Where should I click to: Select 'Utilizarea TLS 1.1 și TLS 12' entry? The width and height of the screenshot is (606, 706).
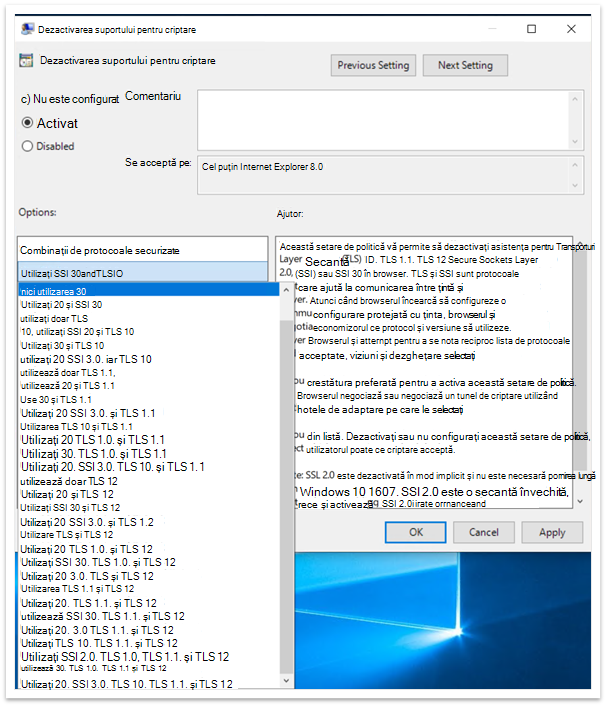click(149, 589)
